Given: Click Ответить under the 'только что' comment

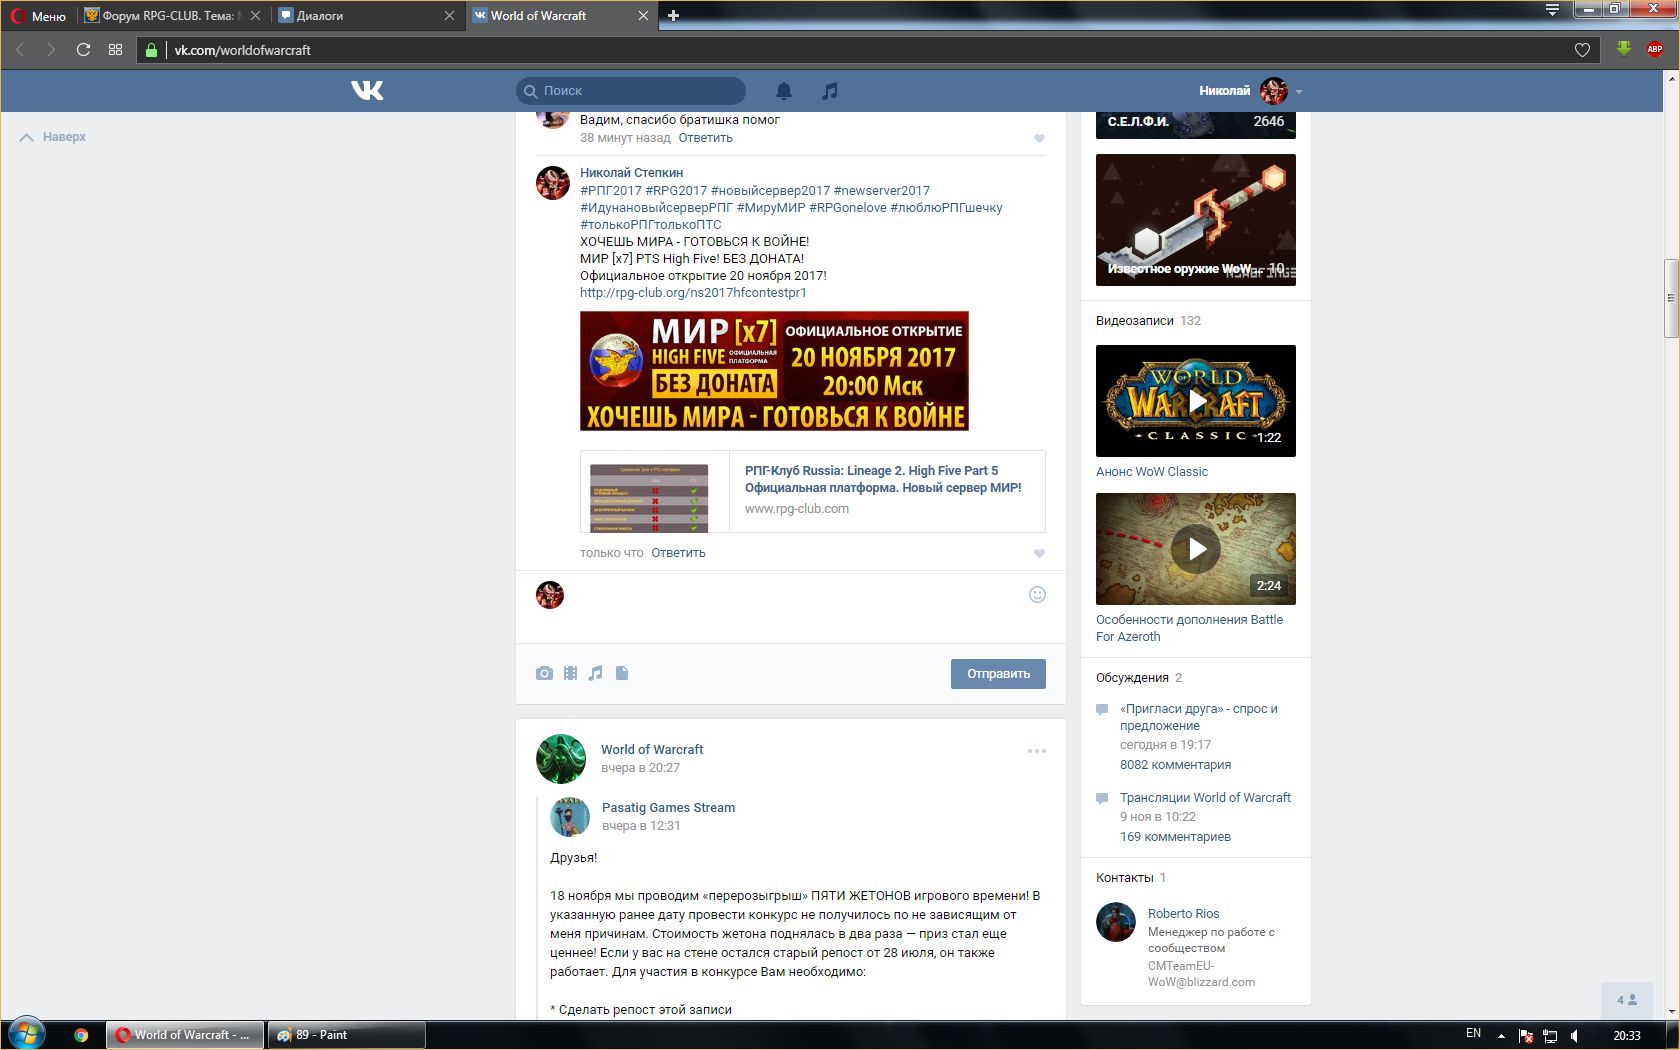Looking at the screenshot, I should click(678, 553).
